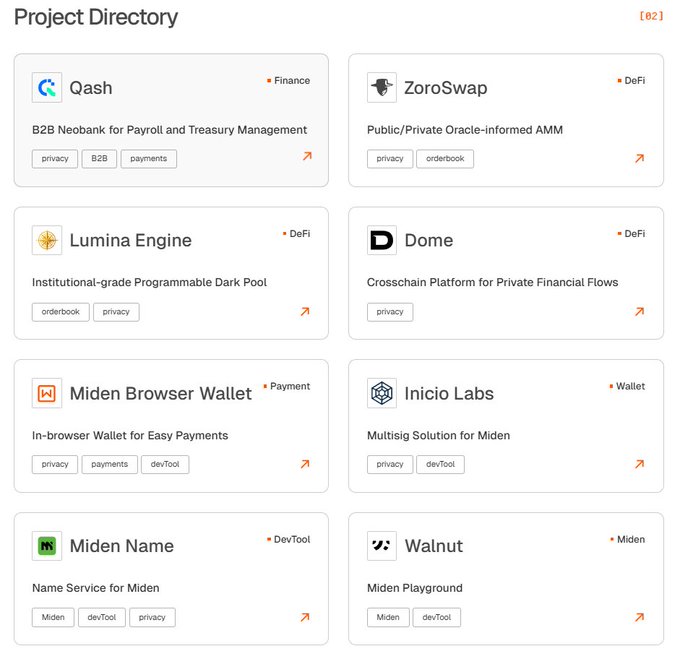680x659 pixels.
Task: Click the Lumina Engine project title
Action: click(131, 241)
